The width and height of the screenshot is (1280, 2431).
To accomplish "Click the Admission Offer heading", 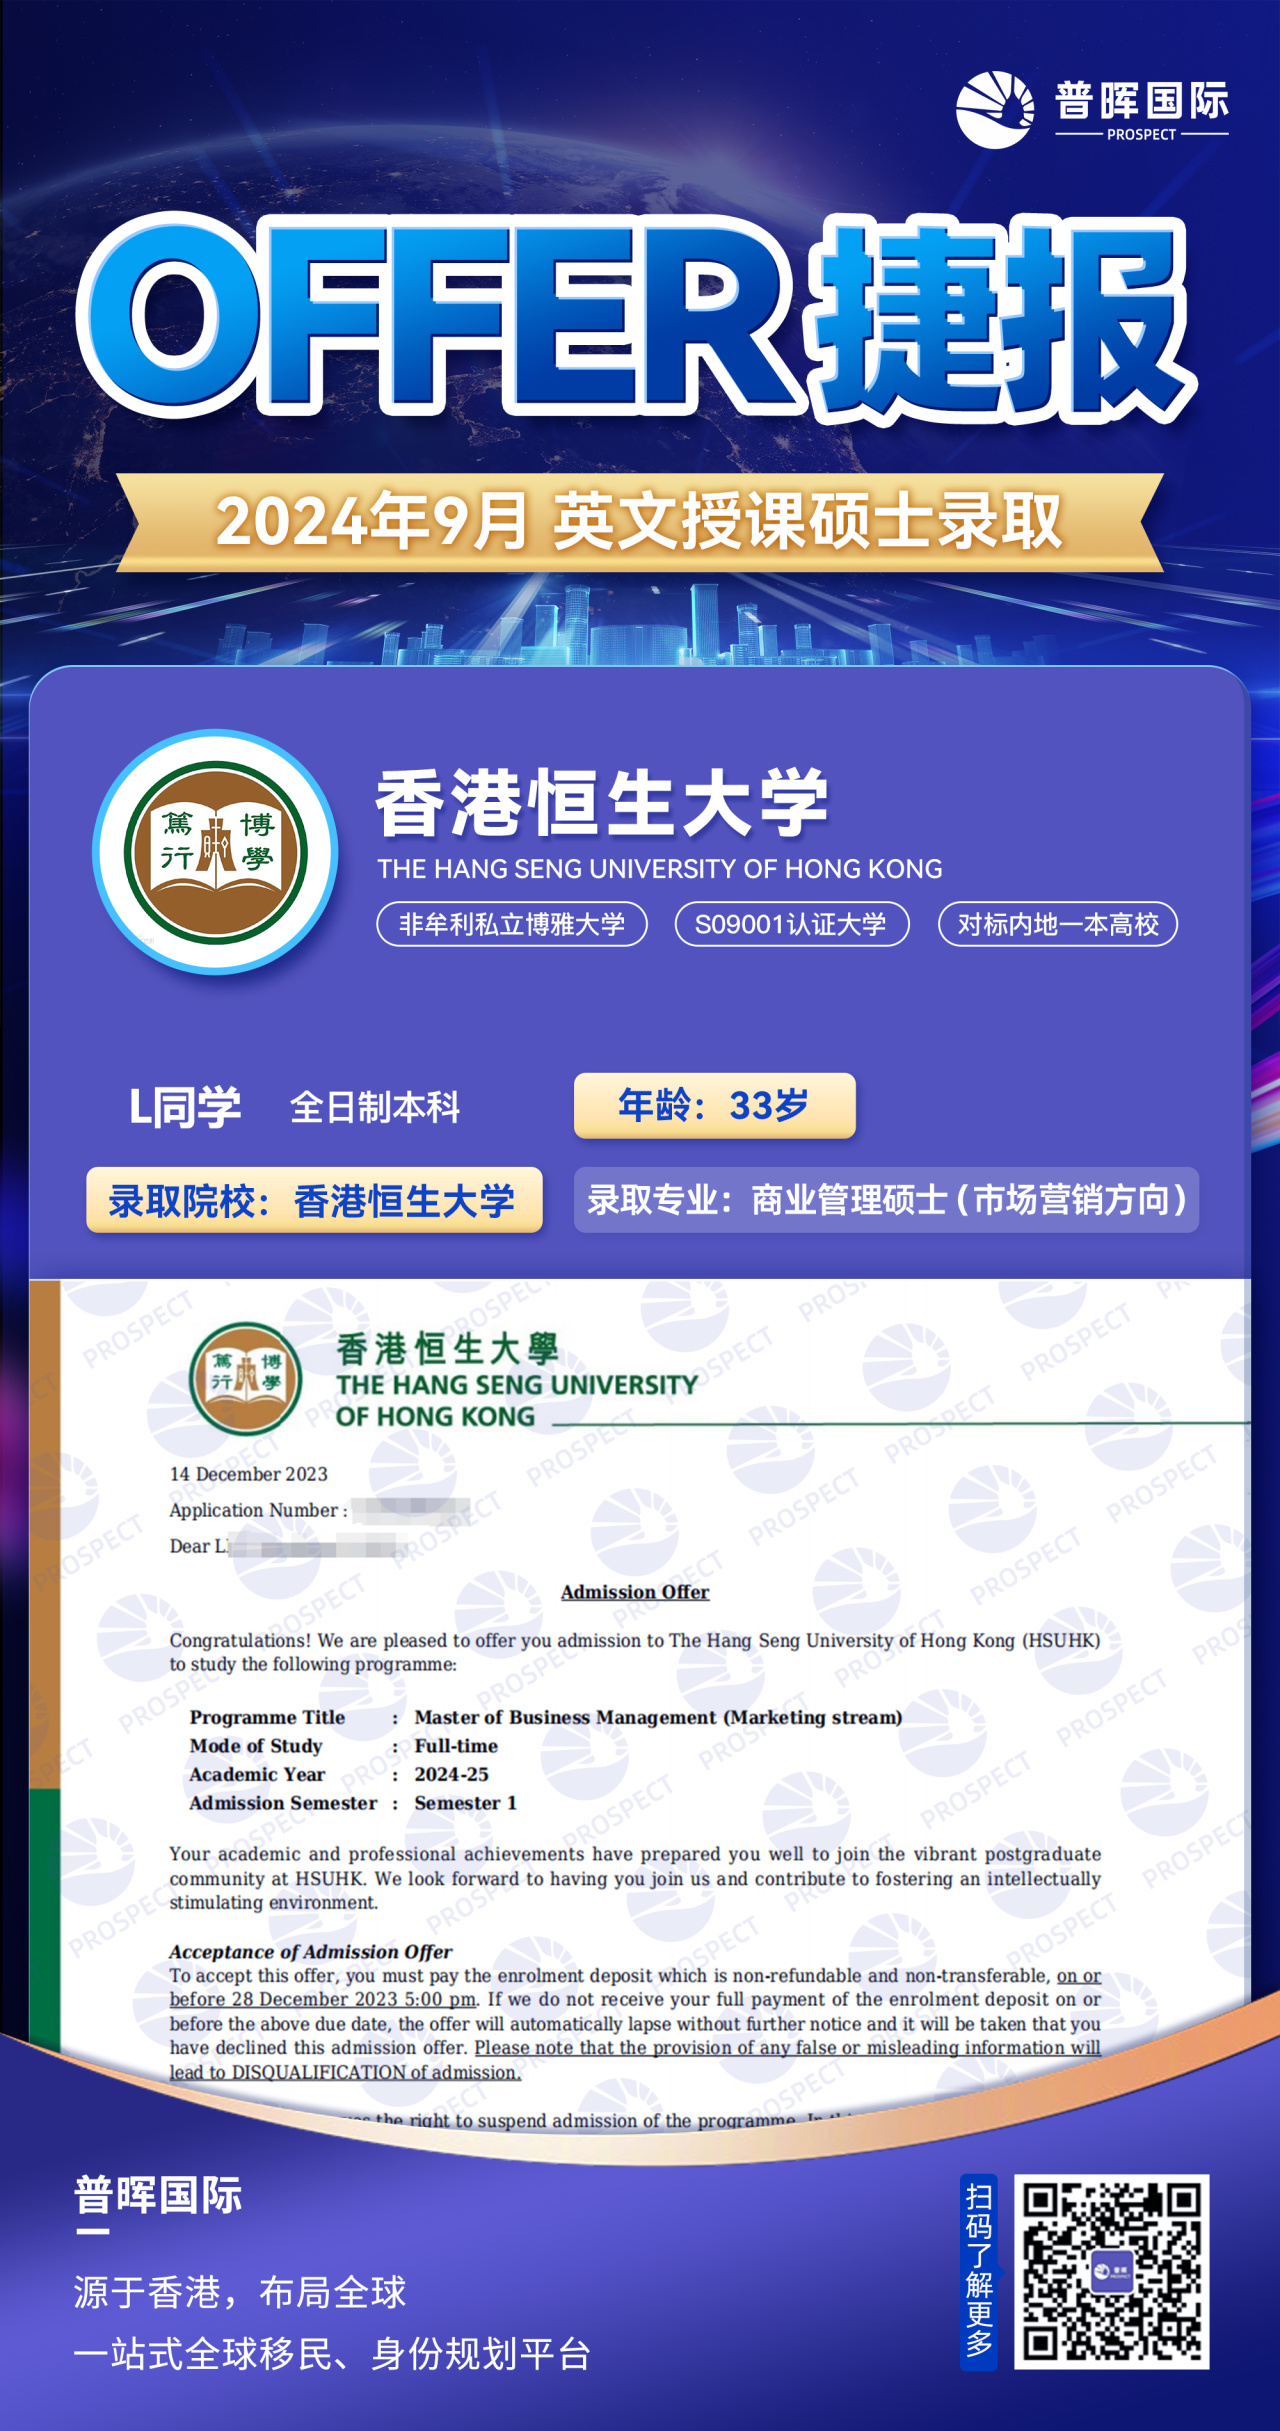I will coord(635,1592).
